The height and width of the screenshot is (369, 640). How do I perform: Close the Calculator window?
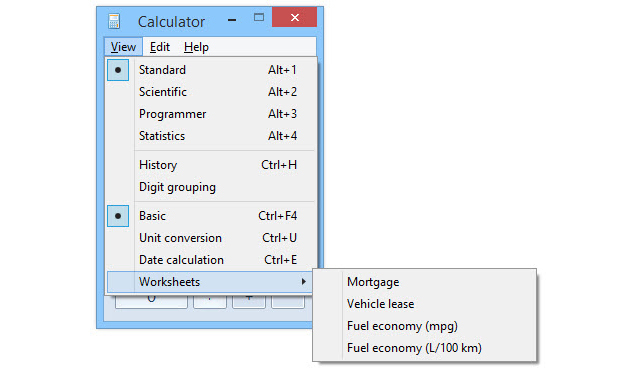[294, 17]
